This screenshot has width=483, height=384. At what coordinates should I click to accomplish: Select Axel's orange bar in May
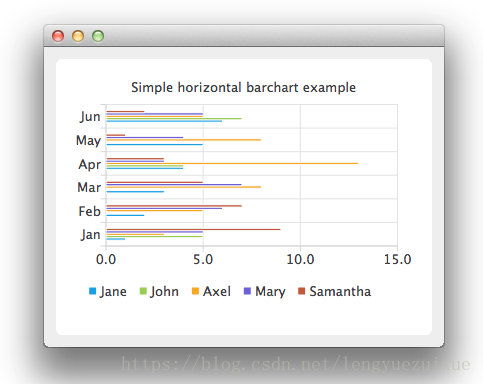click(184, 140)
